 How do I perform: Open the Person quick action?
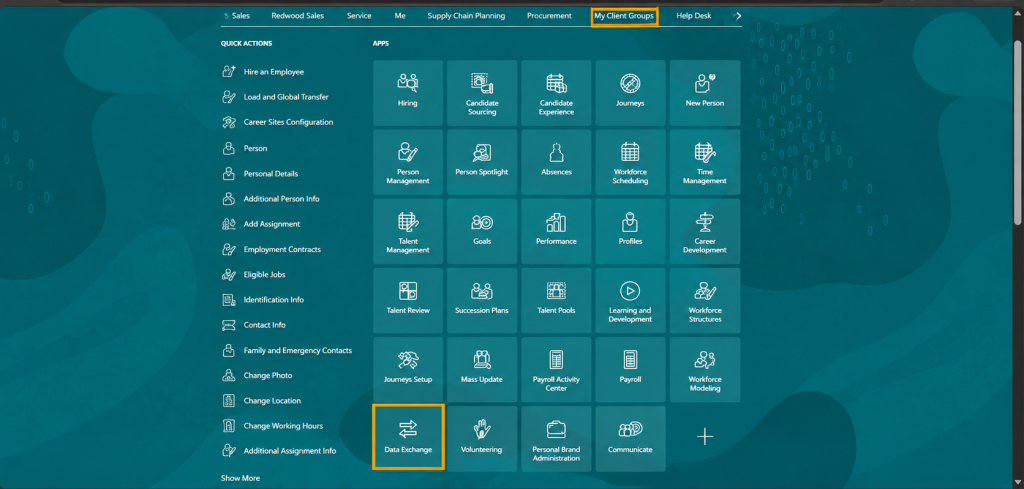click(x=245, y=148)
